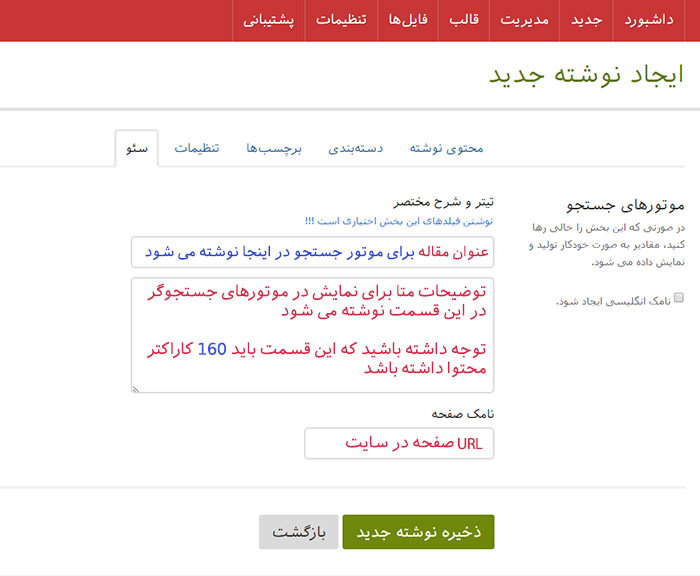The width and height of the screenshot is (700, 576).
Task: Select the تیتر و شرح مختصر label
Action: (443, 203)
